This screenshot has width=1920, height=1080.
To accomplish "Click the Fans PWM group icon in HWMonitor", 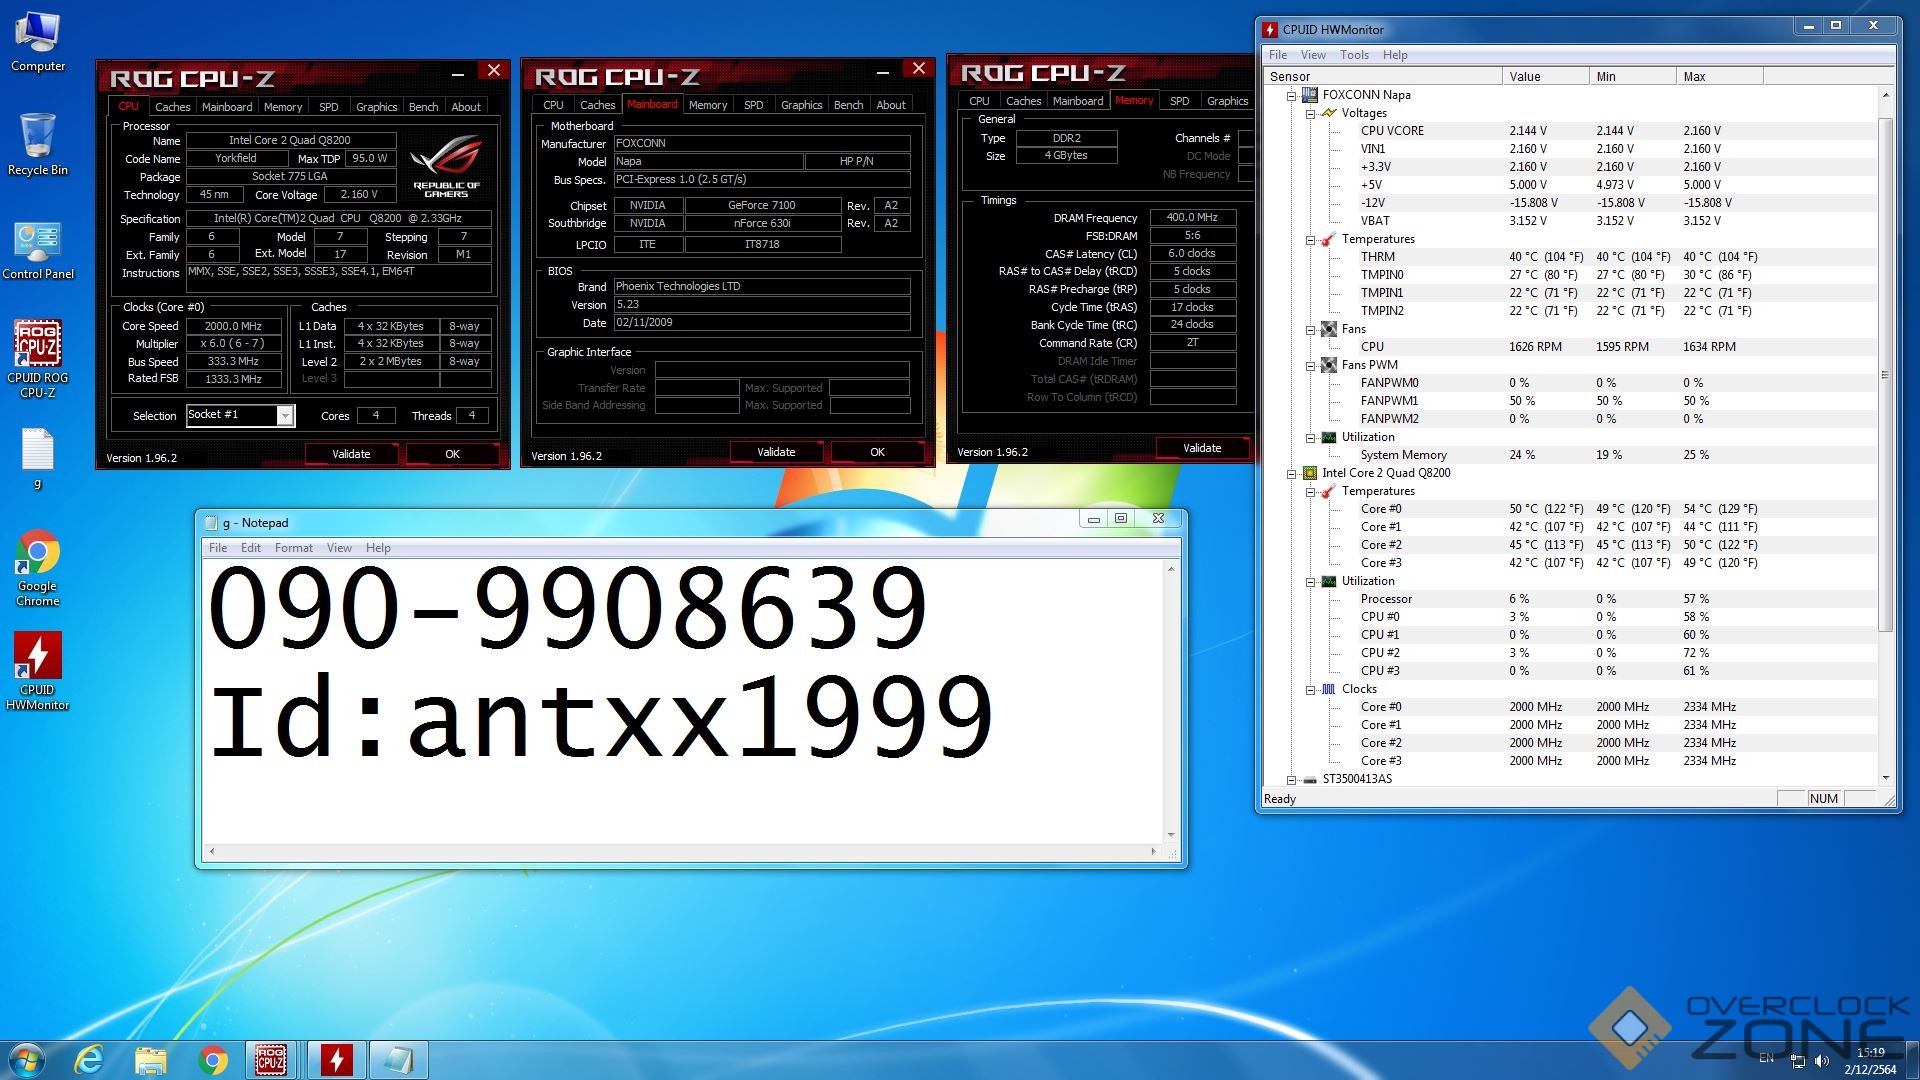I will [1329, 365].
